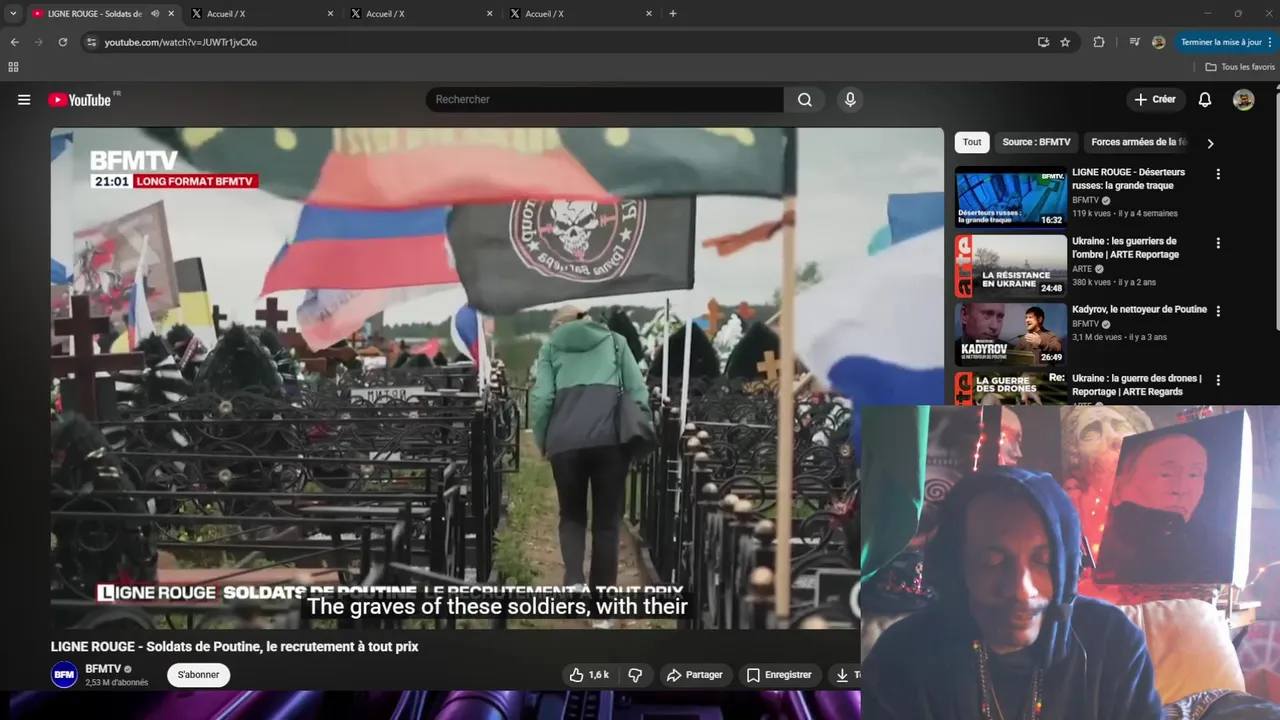Click the Créer button

point(1155,100)
